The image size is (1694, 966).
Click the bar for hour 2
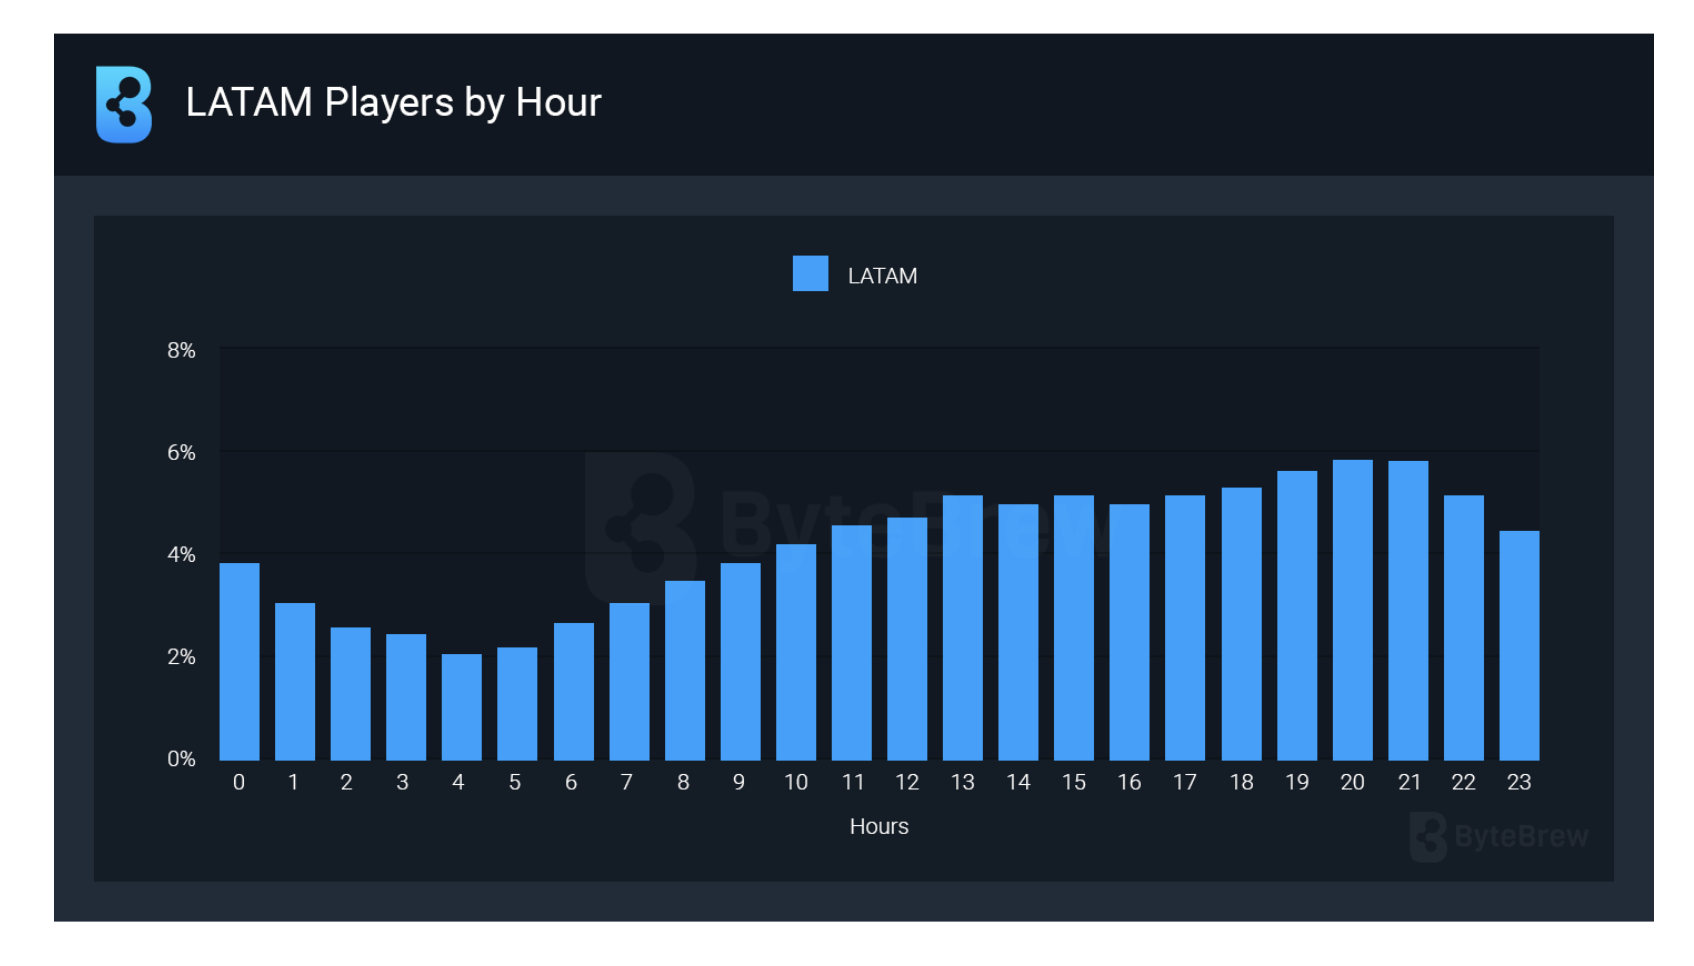pyautogui.click(x=350, y=694)
